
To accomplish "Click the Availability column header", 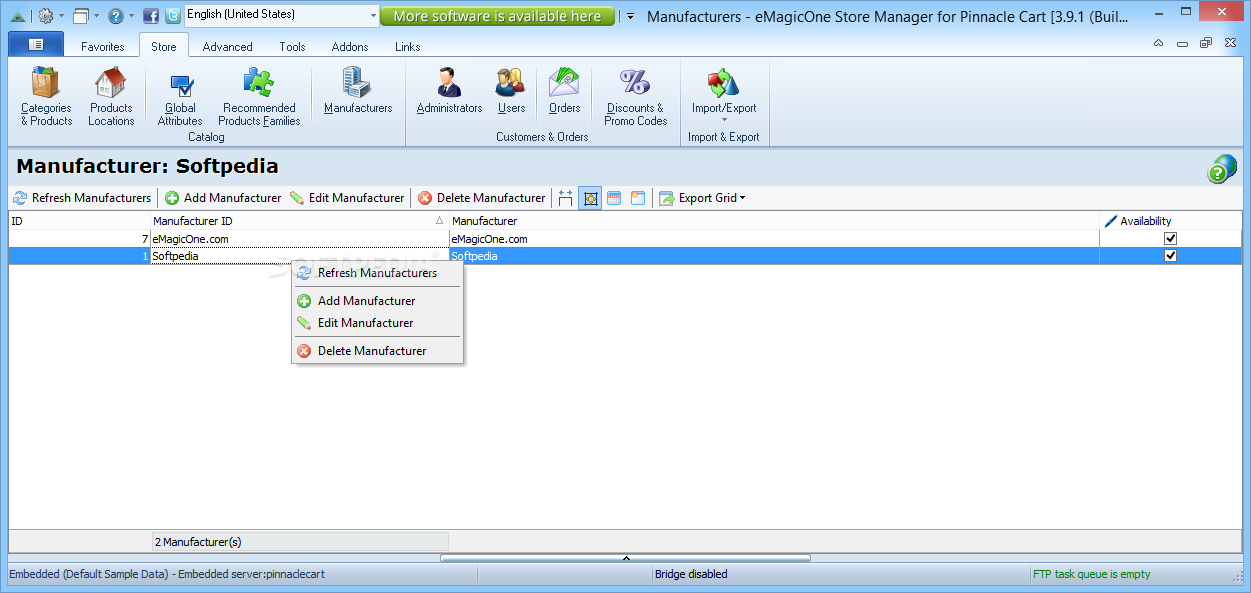I will pyautogui.click(x=1171, y=221).
